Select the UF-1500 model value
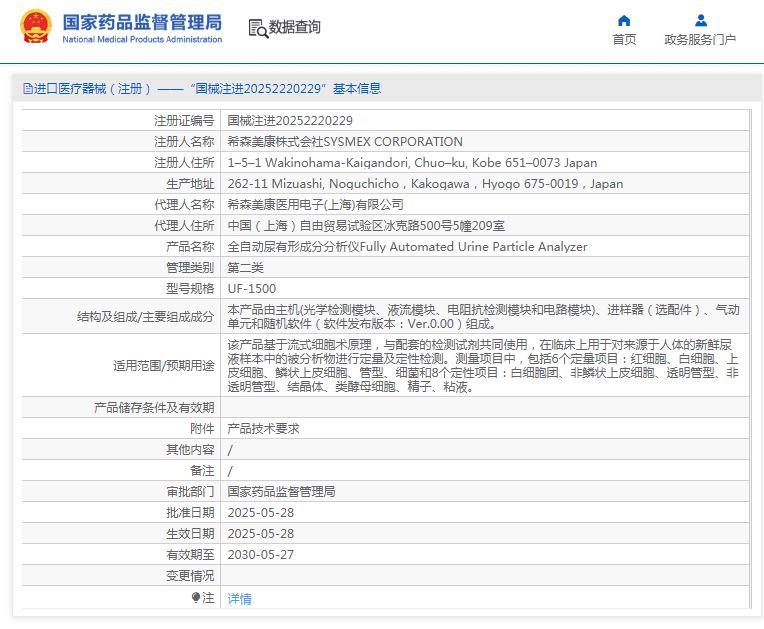Image resolution: width=764 pixels, height=629 pixels. pyautogui.click(x=252, y=288)
